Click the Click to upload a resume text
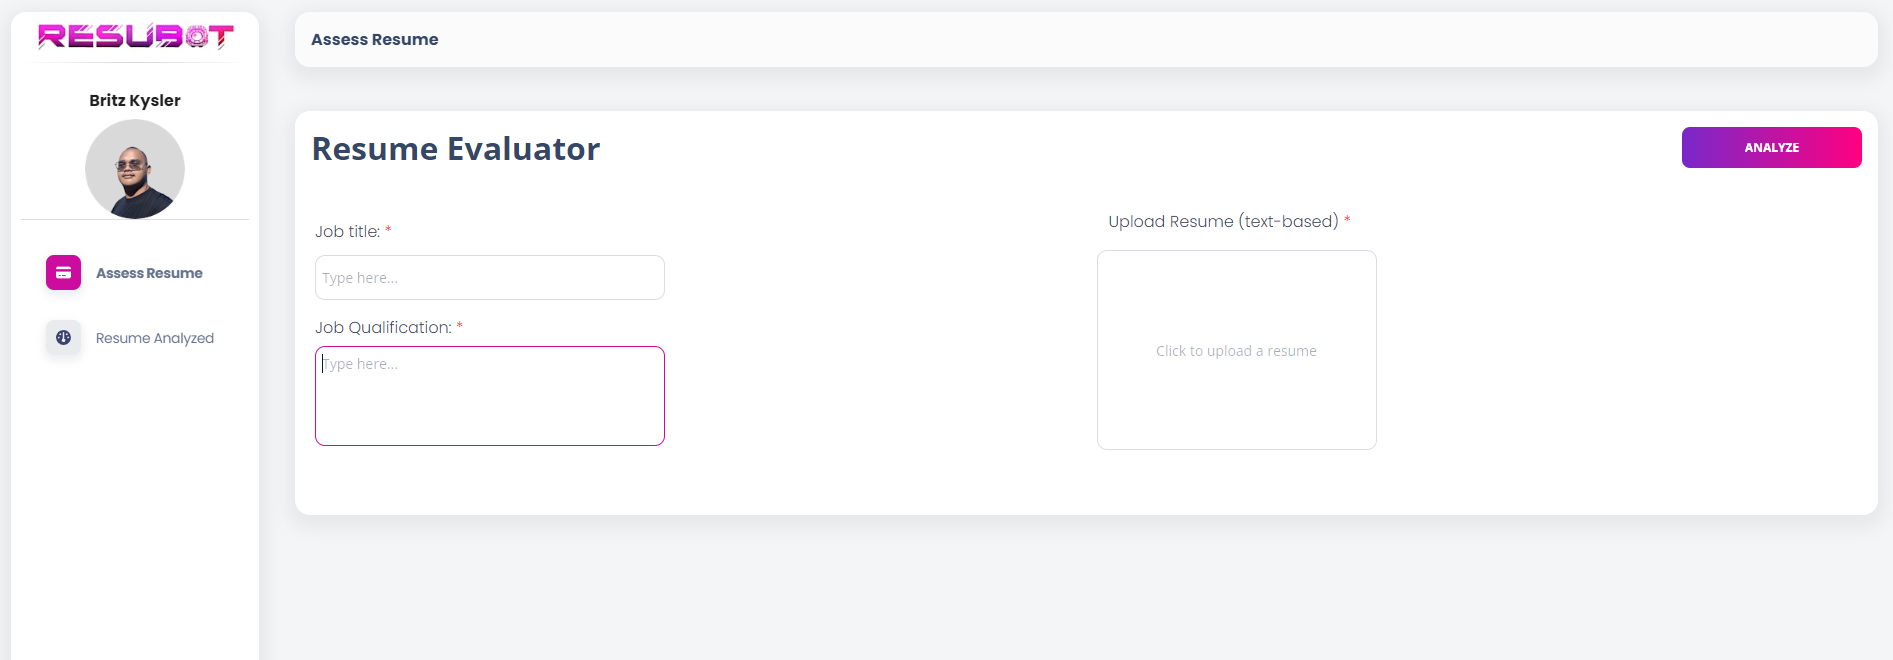 click(x=1236, y=351)
